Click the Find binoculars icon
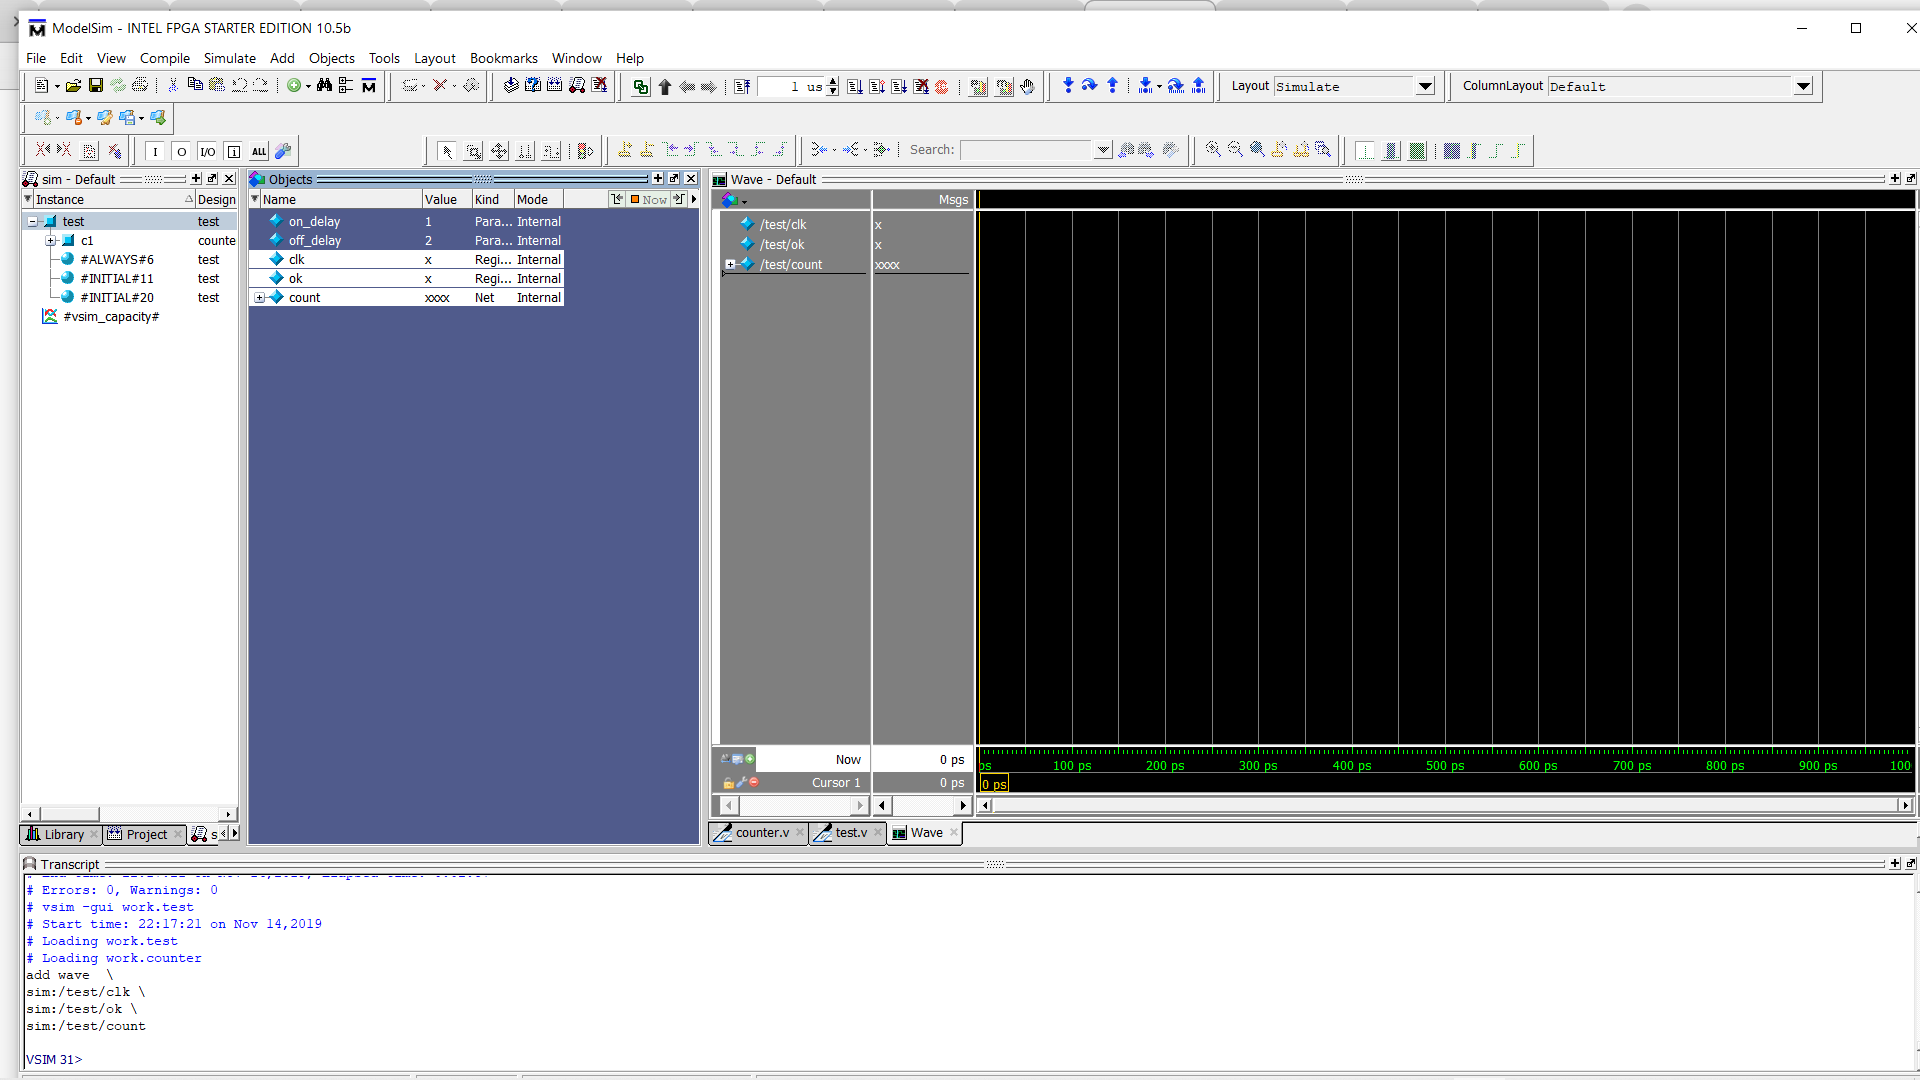 click(324, 86)
